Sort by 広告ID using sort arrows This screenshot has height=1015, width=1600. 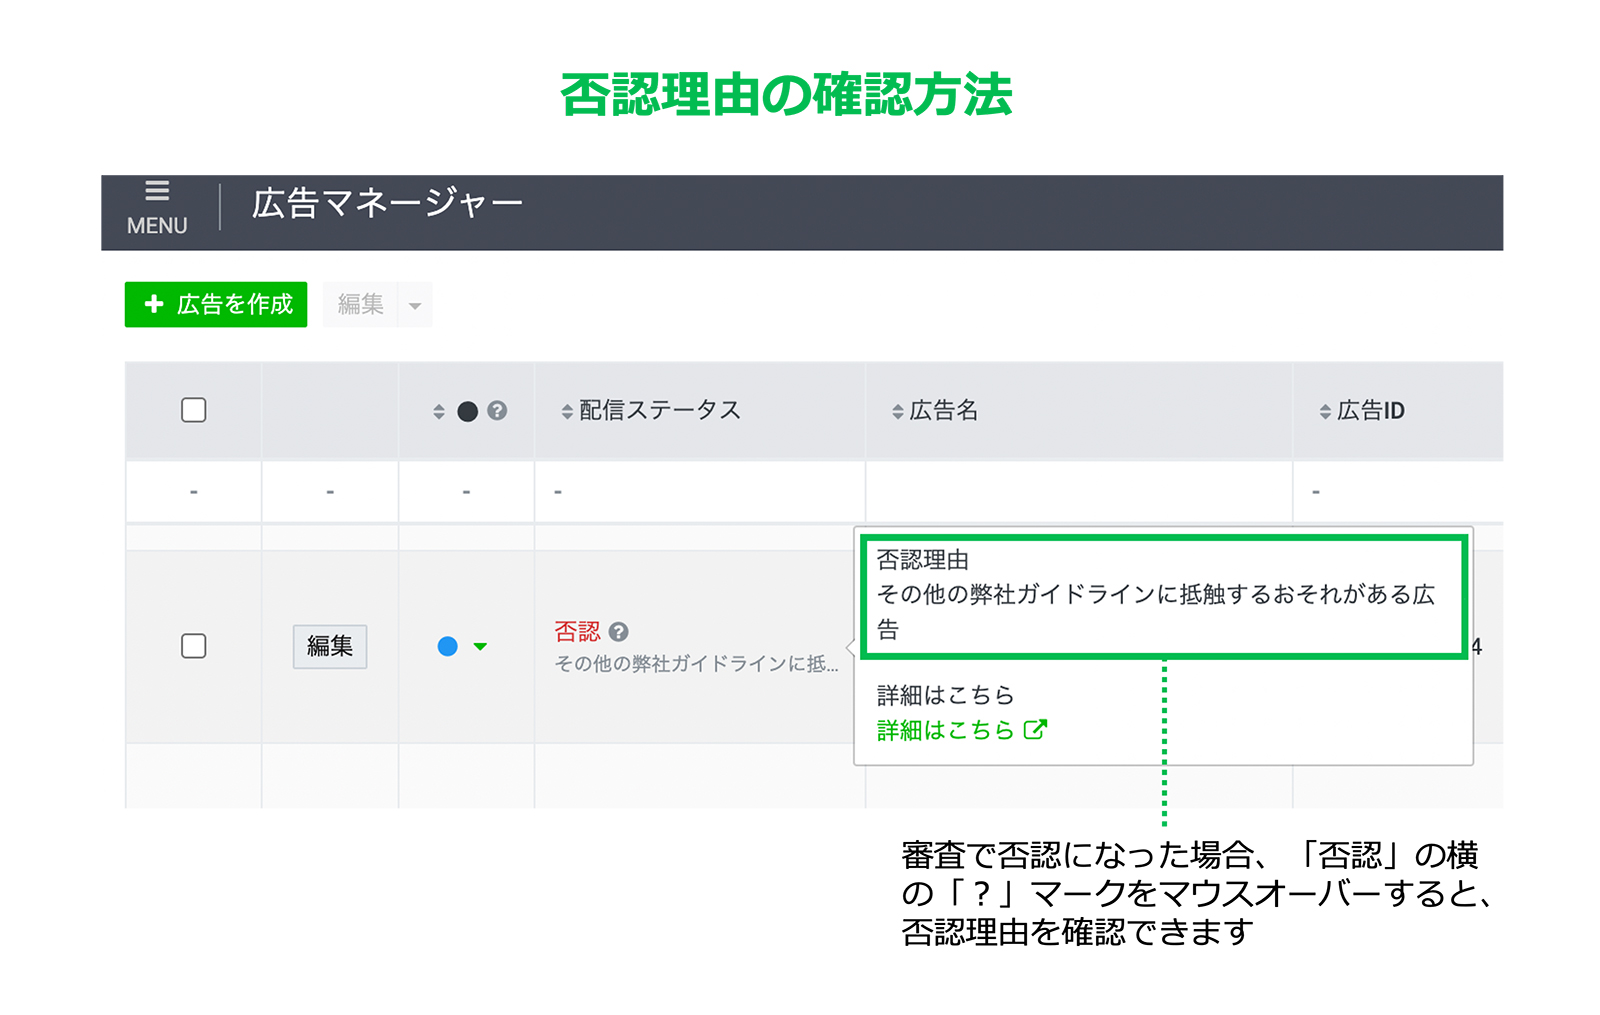pos(1325,412)
